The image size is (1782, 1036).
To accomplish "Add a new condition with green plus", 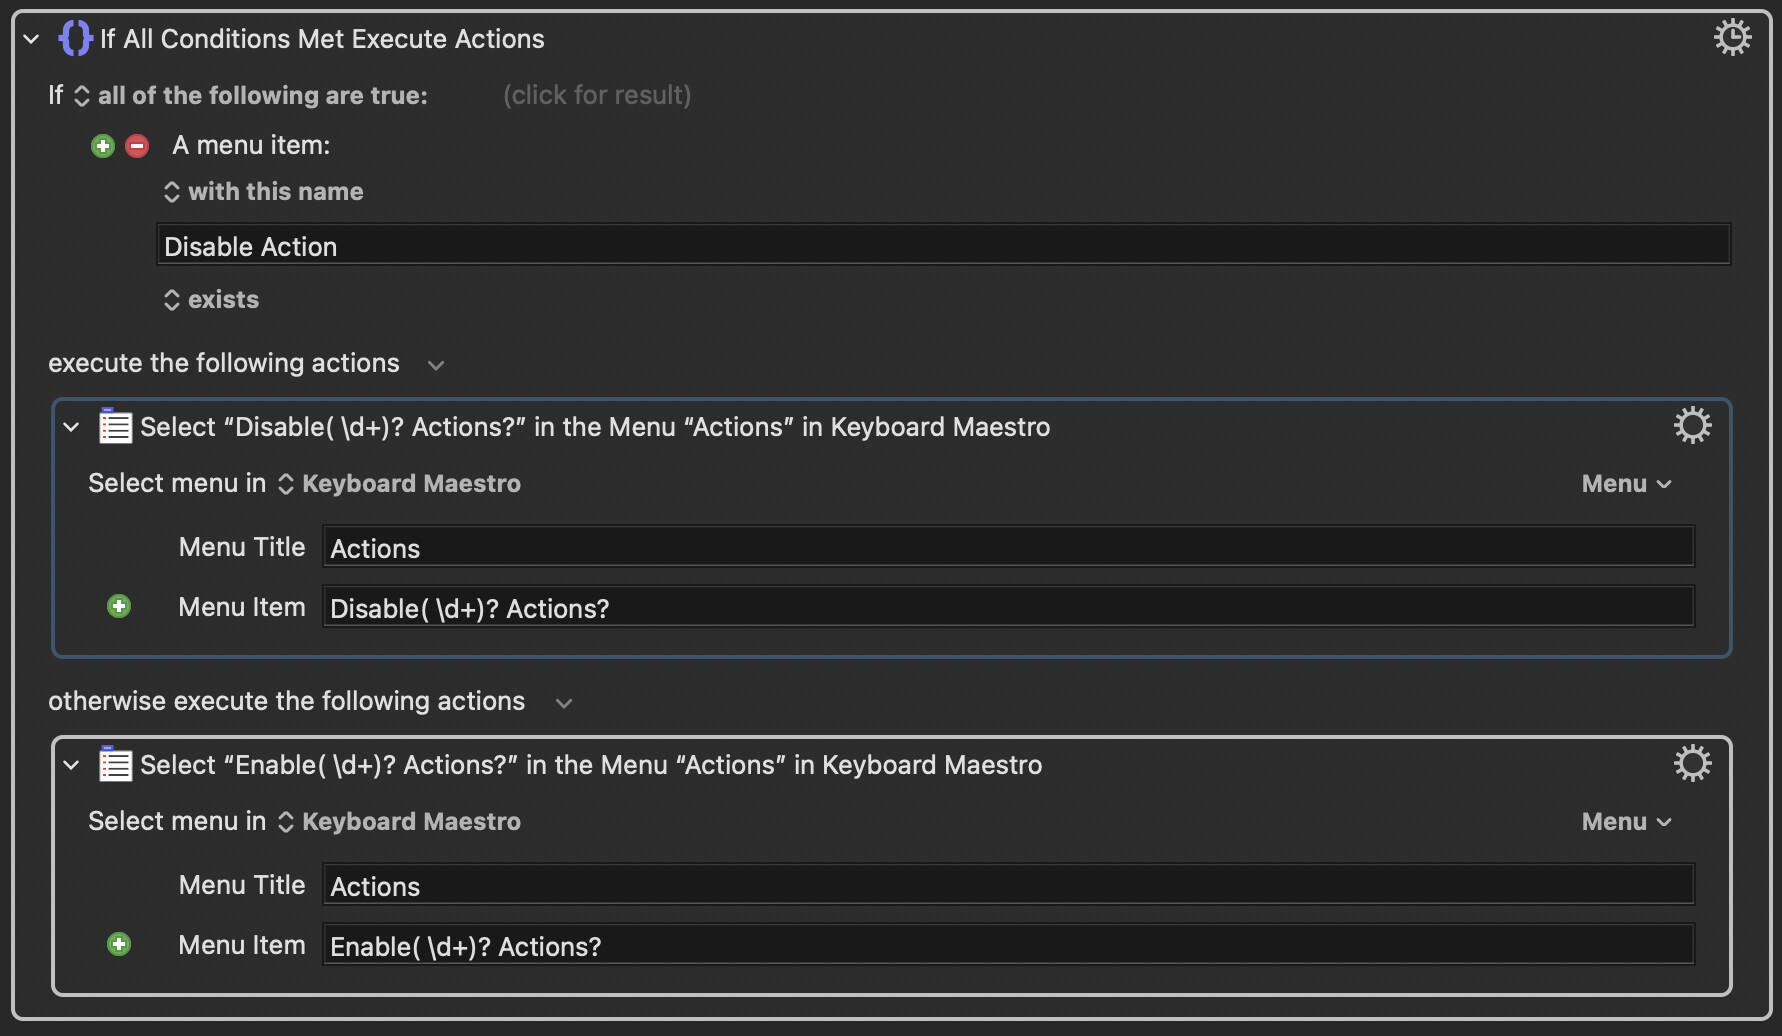I will [103, 146].
